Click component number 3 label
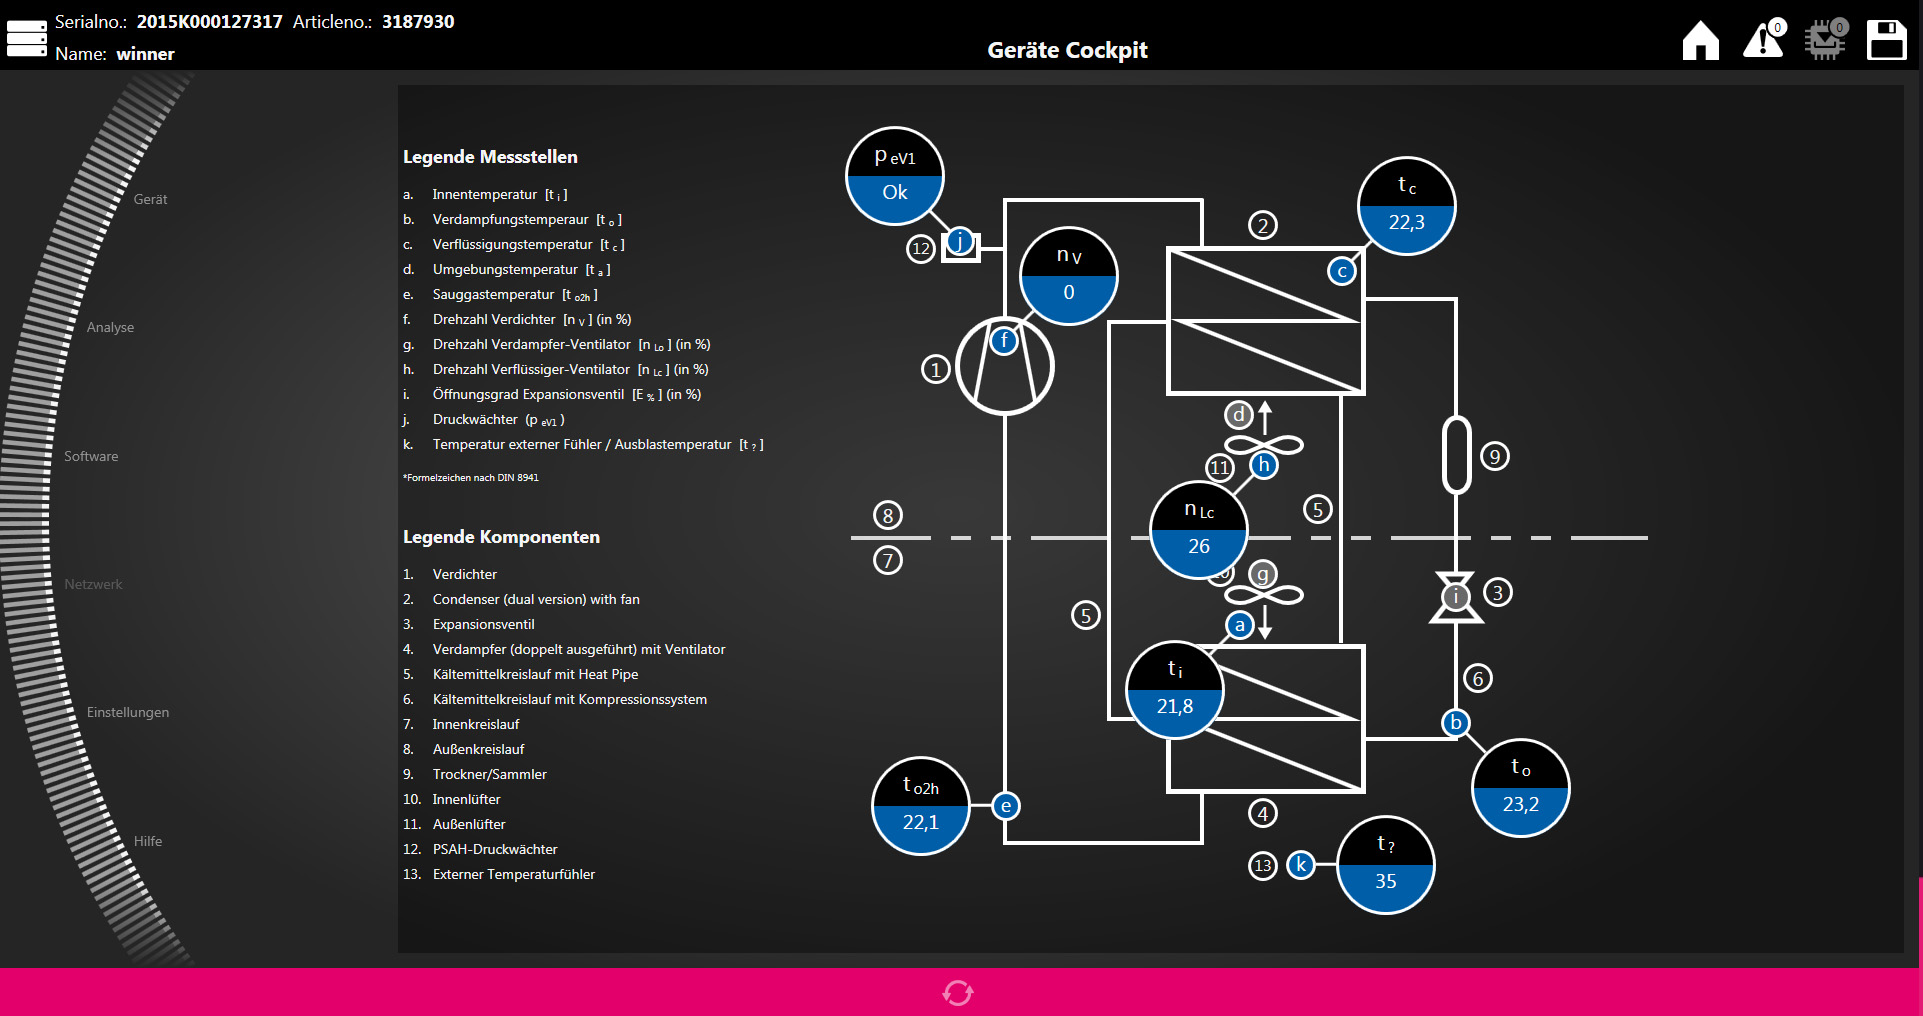The width and height of the screenshot is (1923, 1016). coord(1497,592)
